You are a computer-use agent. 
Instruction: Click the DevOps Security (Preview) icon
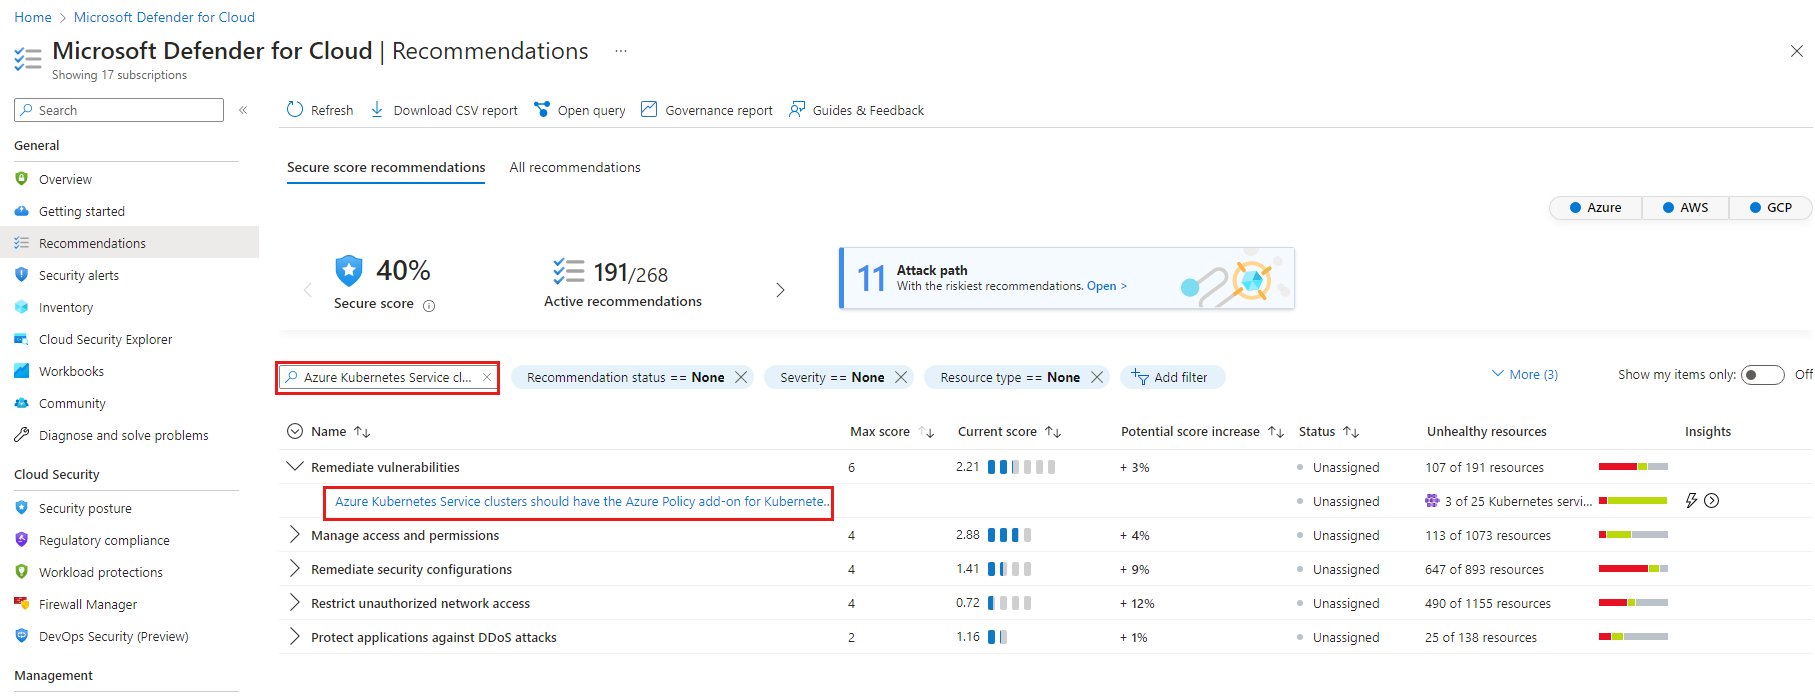22,636
